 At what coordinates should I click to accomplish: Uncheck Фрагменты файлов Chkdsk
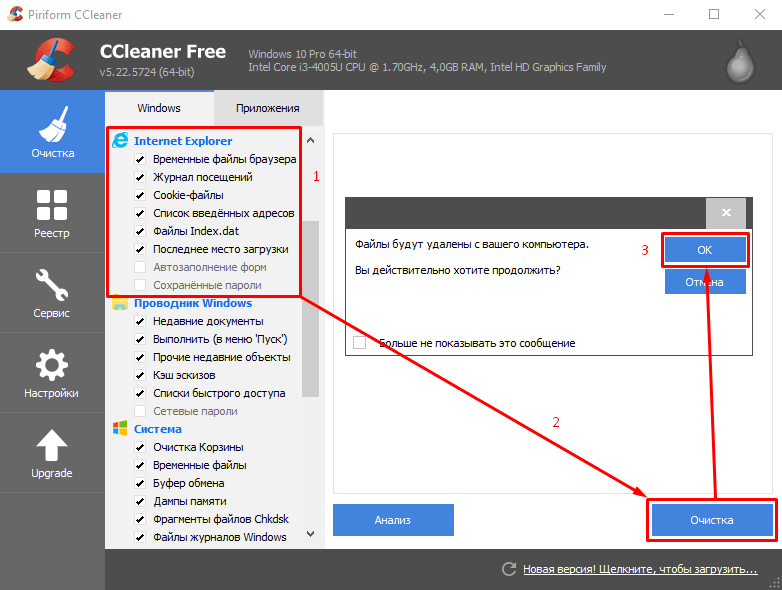pos(140,519)
